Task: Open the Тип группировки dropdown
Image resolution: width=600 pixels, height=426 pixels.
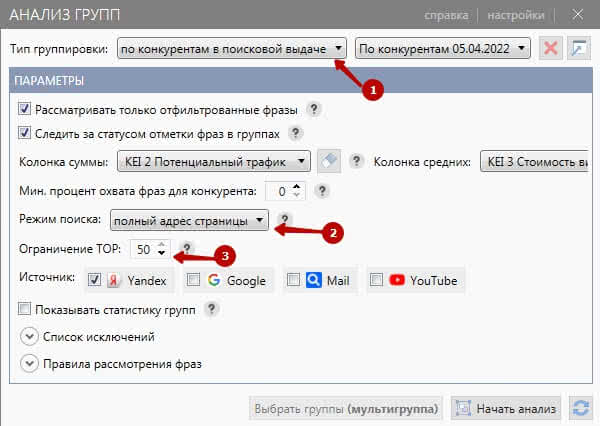Action: click(x=232, y=49)
